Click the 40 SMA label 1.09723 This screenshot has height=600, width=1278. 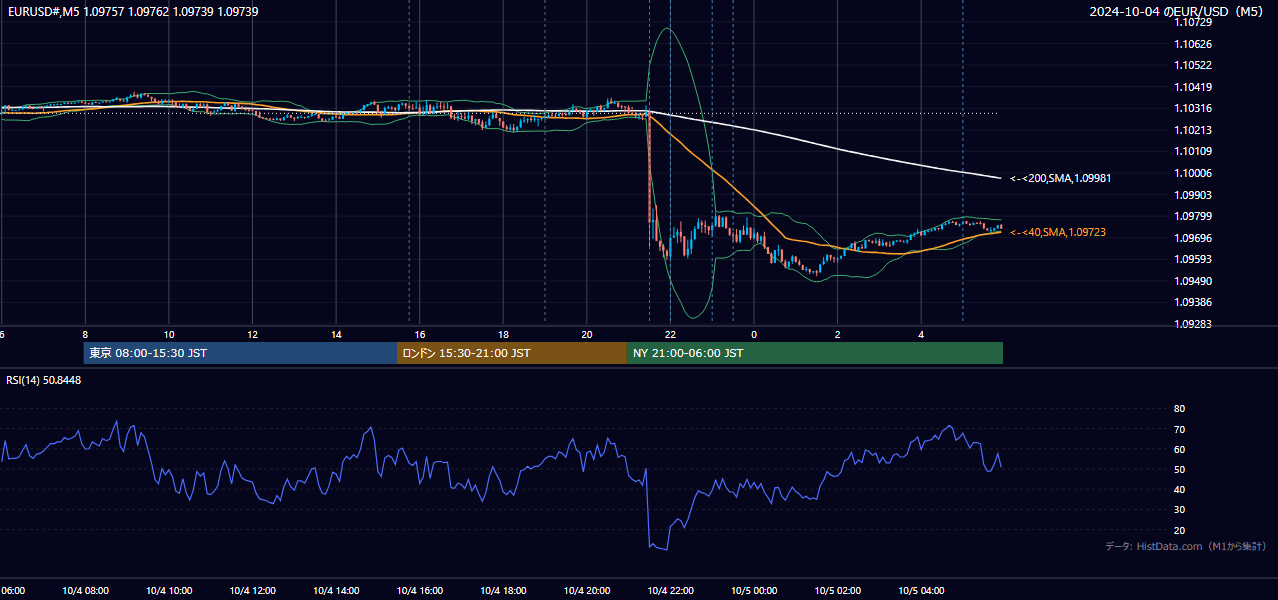1058,232
